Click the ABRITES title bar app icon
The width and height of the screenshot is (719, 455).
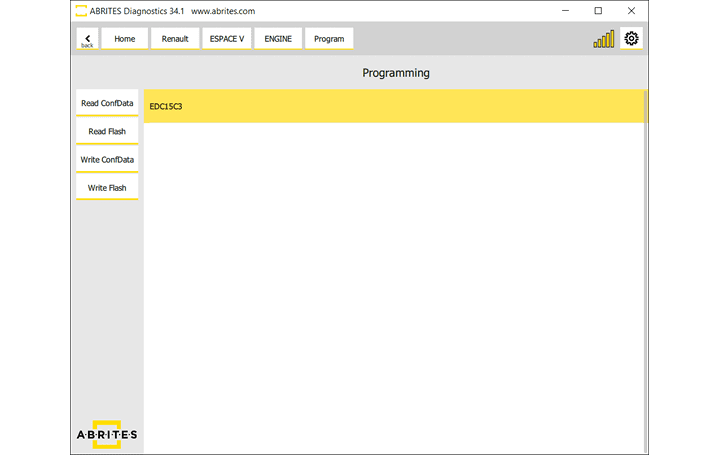click(81, 11)
